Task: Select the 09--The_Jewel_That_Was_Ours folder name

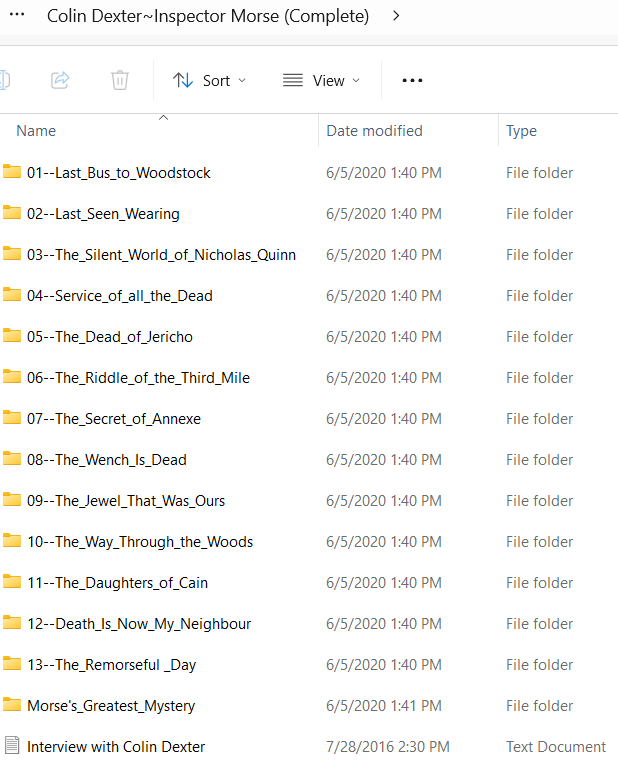Action: pos(126,501)
